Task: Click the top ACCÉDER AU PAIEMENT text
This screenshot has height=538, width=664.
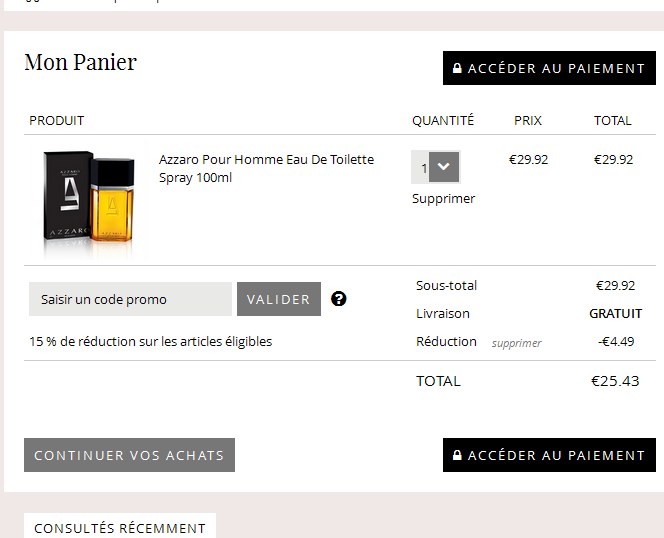Action: 556,69
